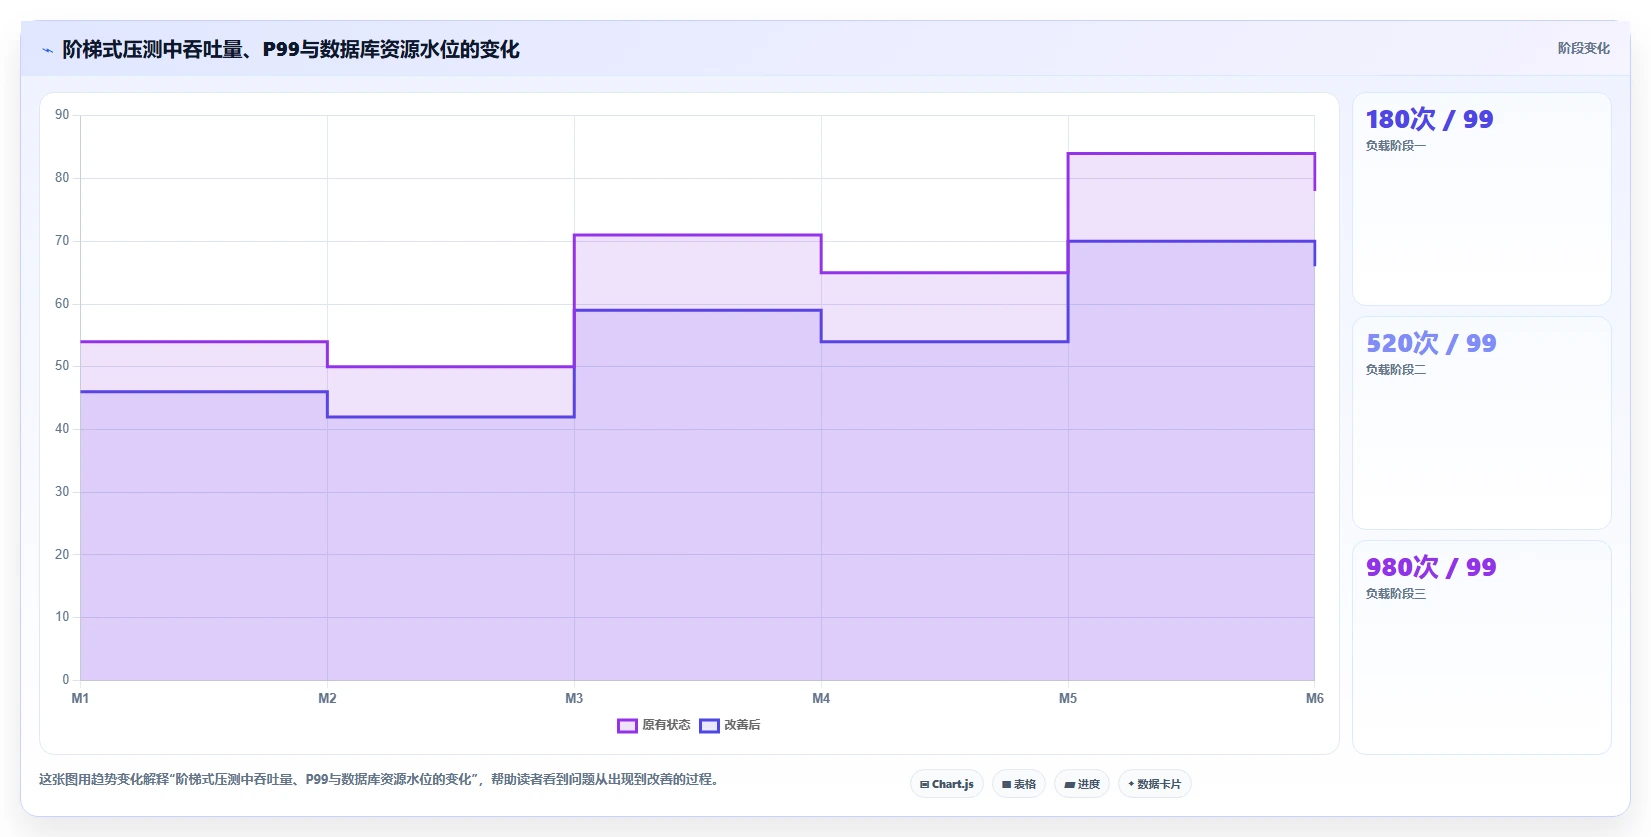This screenshot has height=837, width=1651.
Task: Click the icon inside the 表格 pill
Action: tap(1006, 785)
